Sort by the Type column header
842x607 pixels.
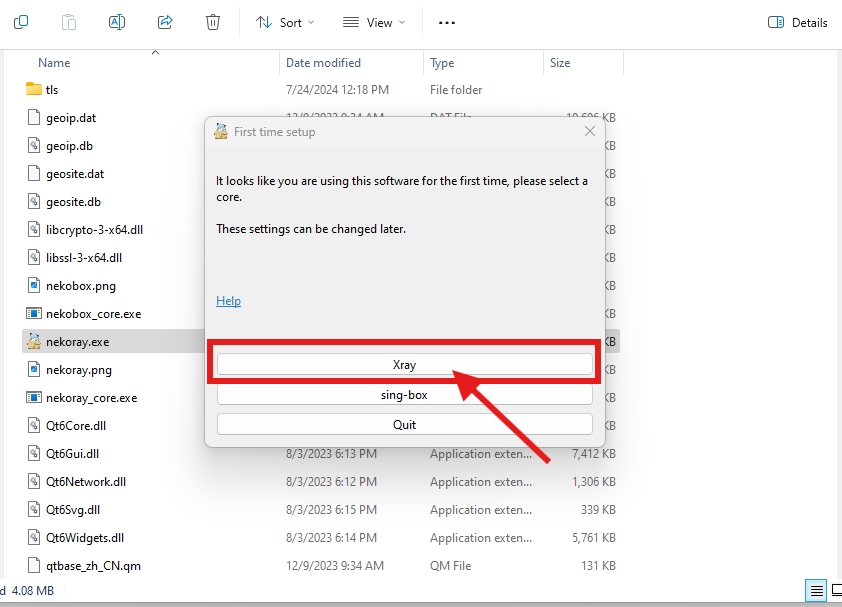point(442,63)
